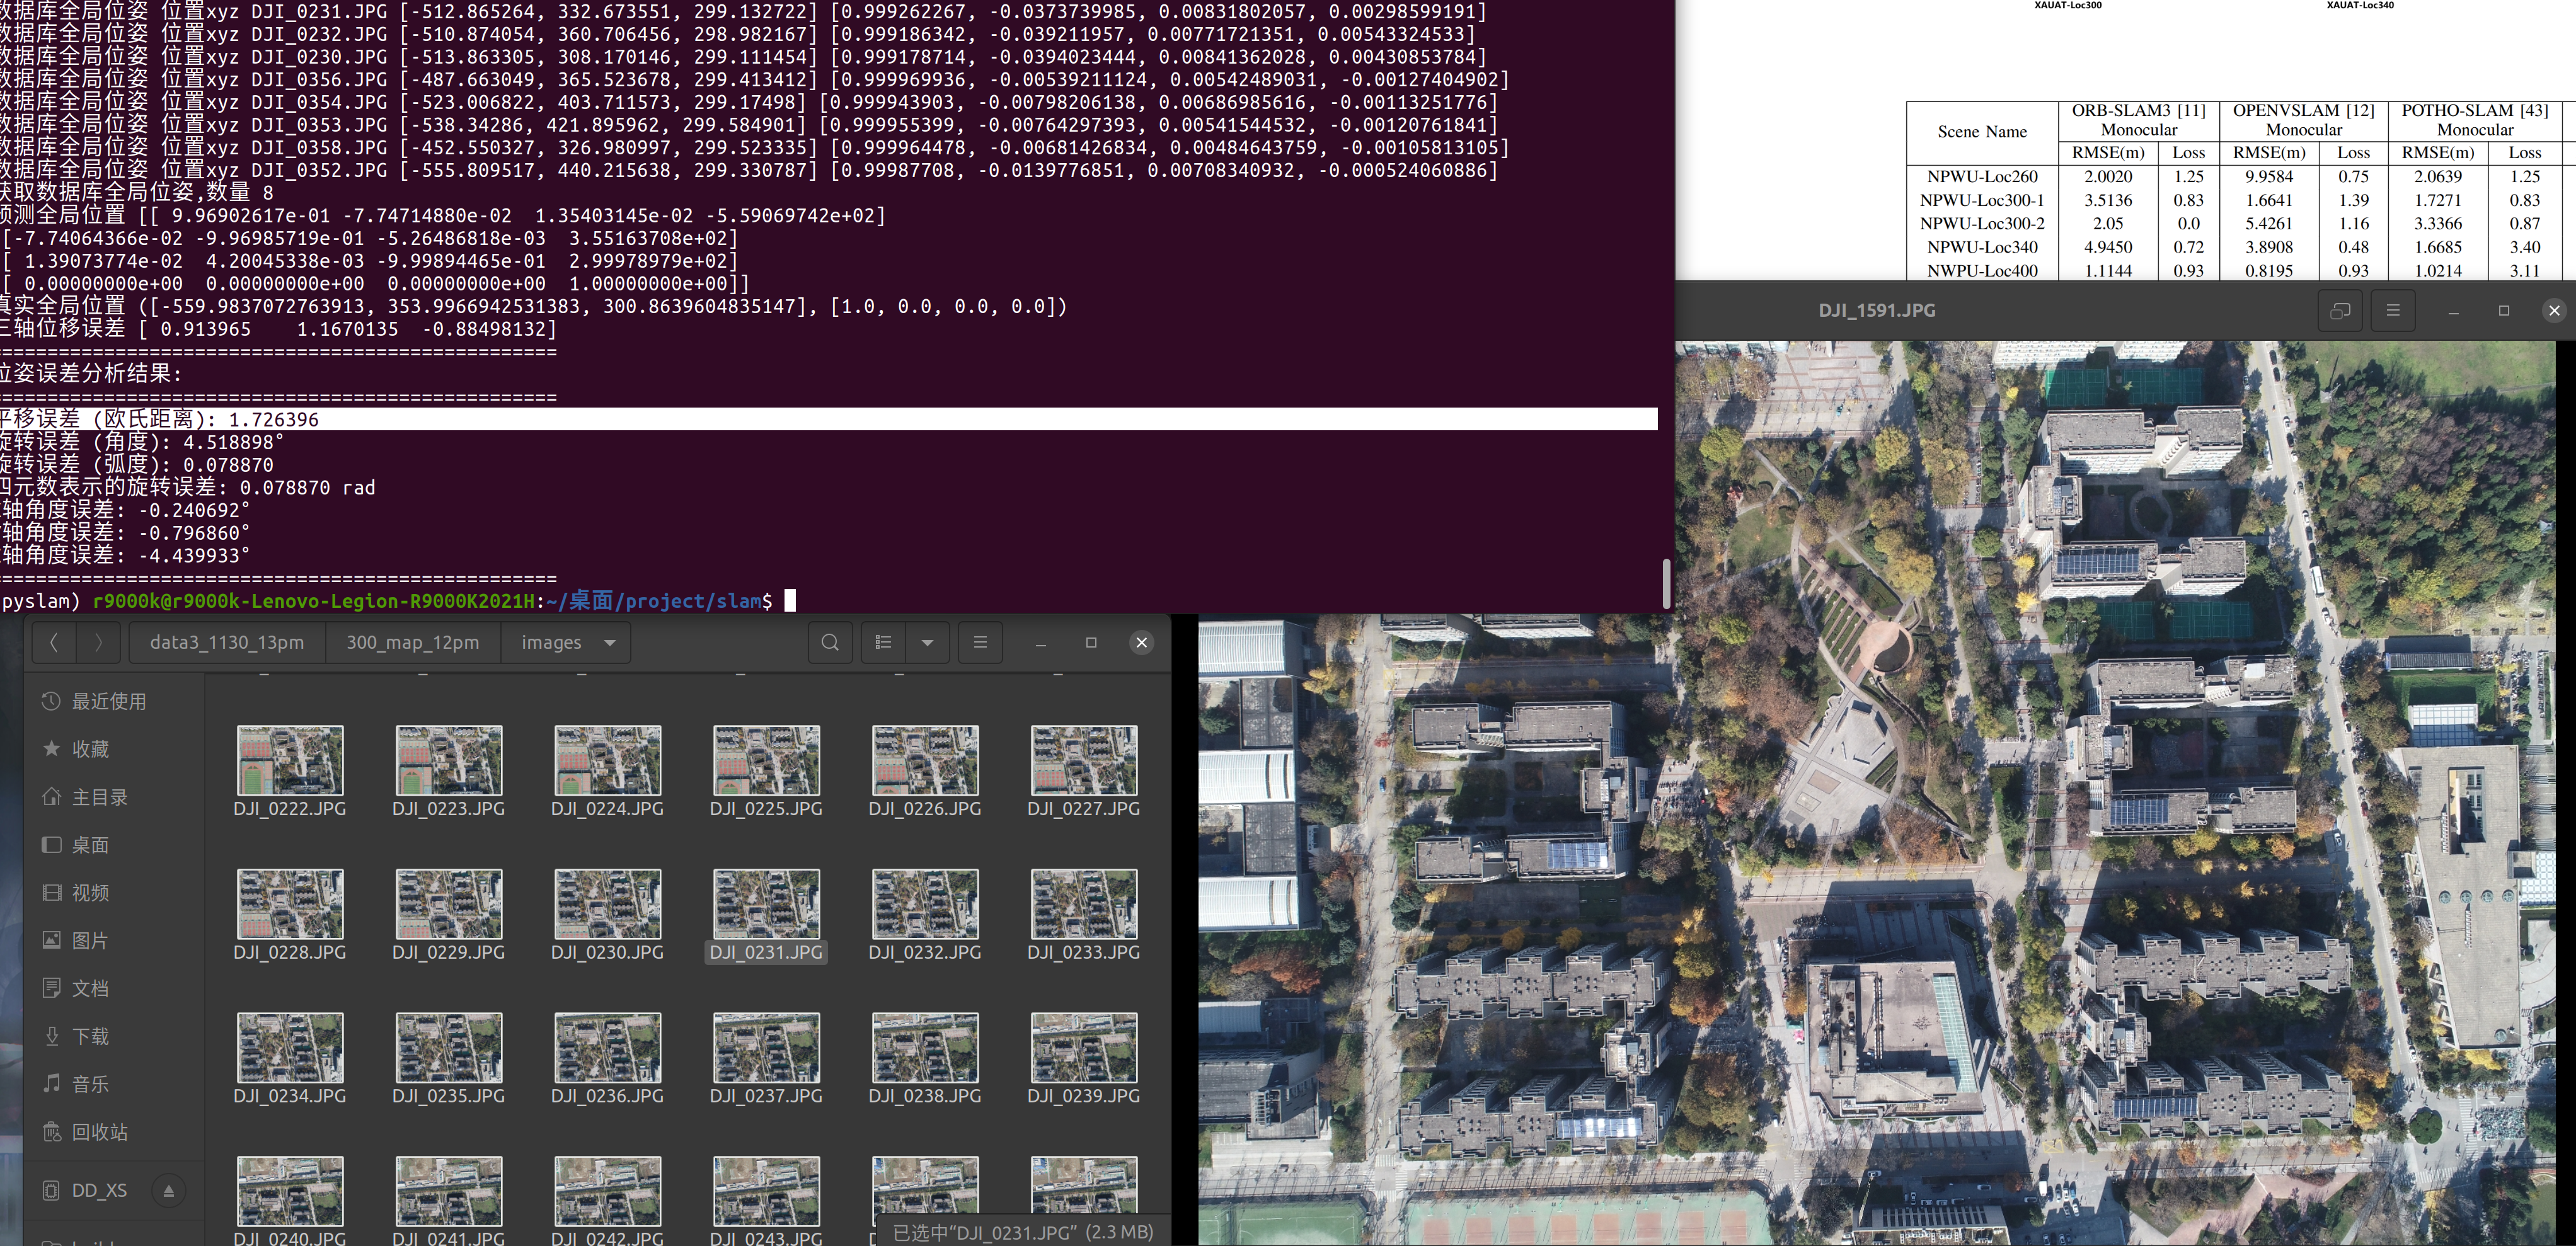Select the DJI_0222.JPG thumbnail
This screenshot has height=1246, width=2576.
click(x=289, y=761)
